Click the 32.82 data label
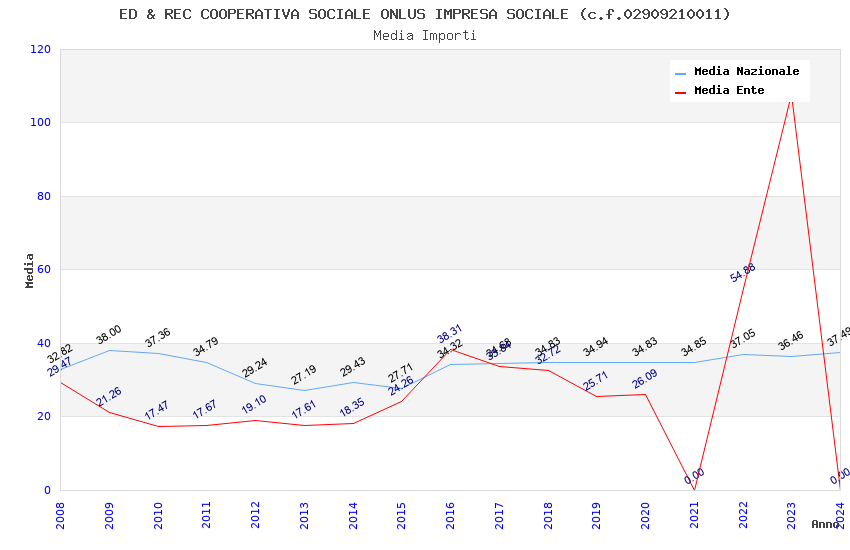The image size is (850, 550). click(x=60, y=353)
